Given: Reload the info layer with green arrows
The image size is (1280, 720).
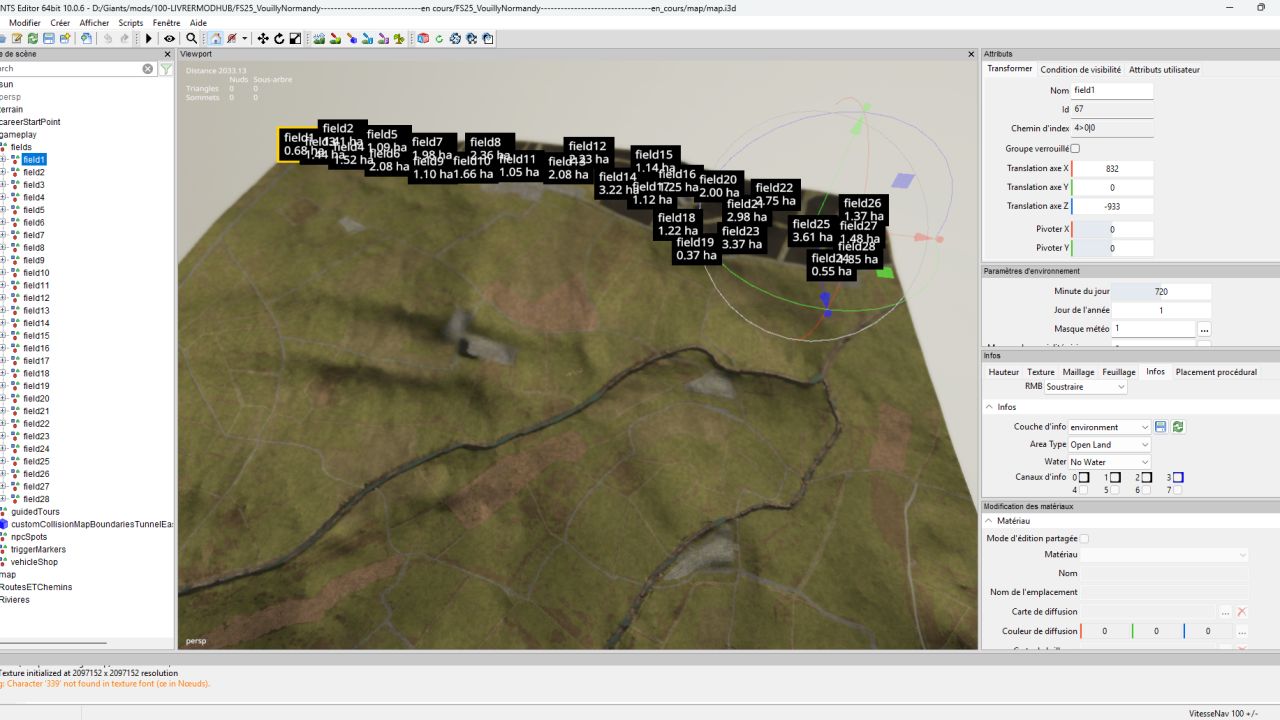Looking at the screenshot, I should pyautogui.click(x=1178, y=427).
